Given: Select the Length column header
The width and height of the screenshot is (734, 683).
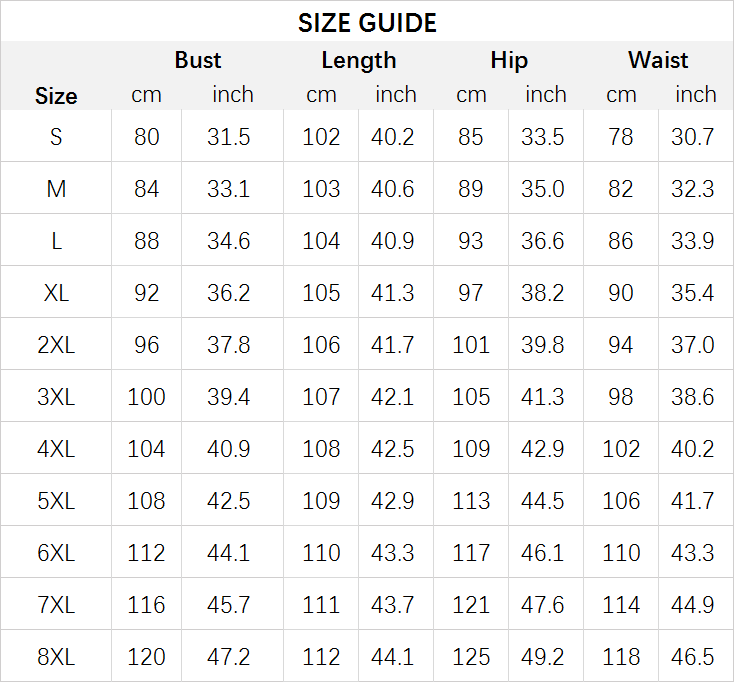Looking at the screenshot, I should pos(359,60).
